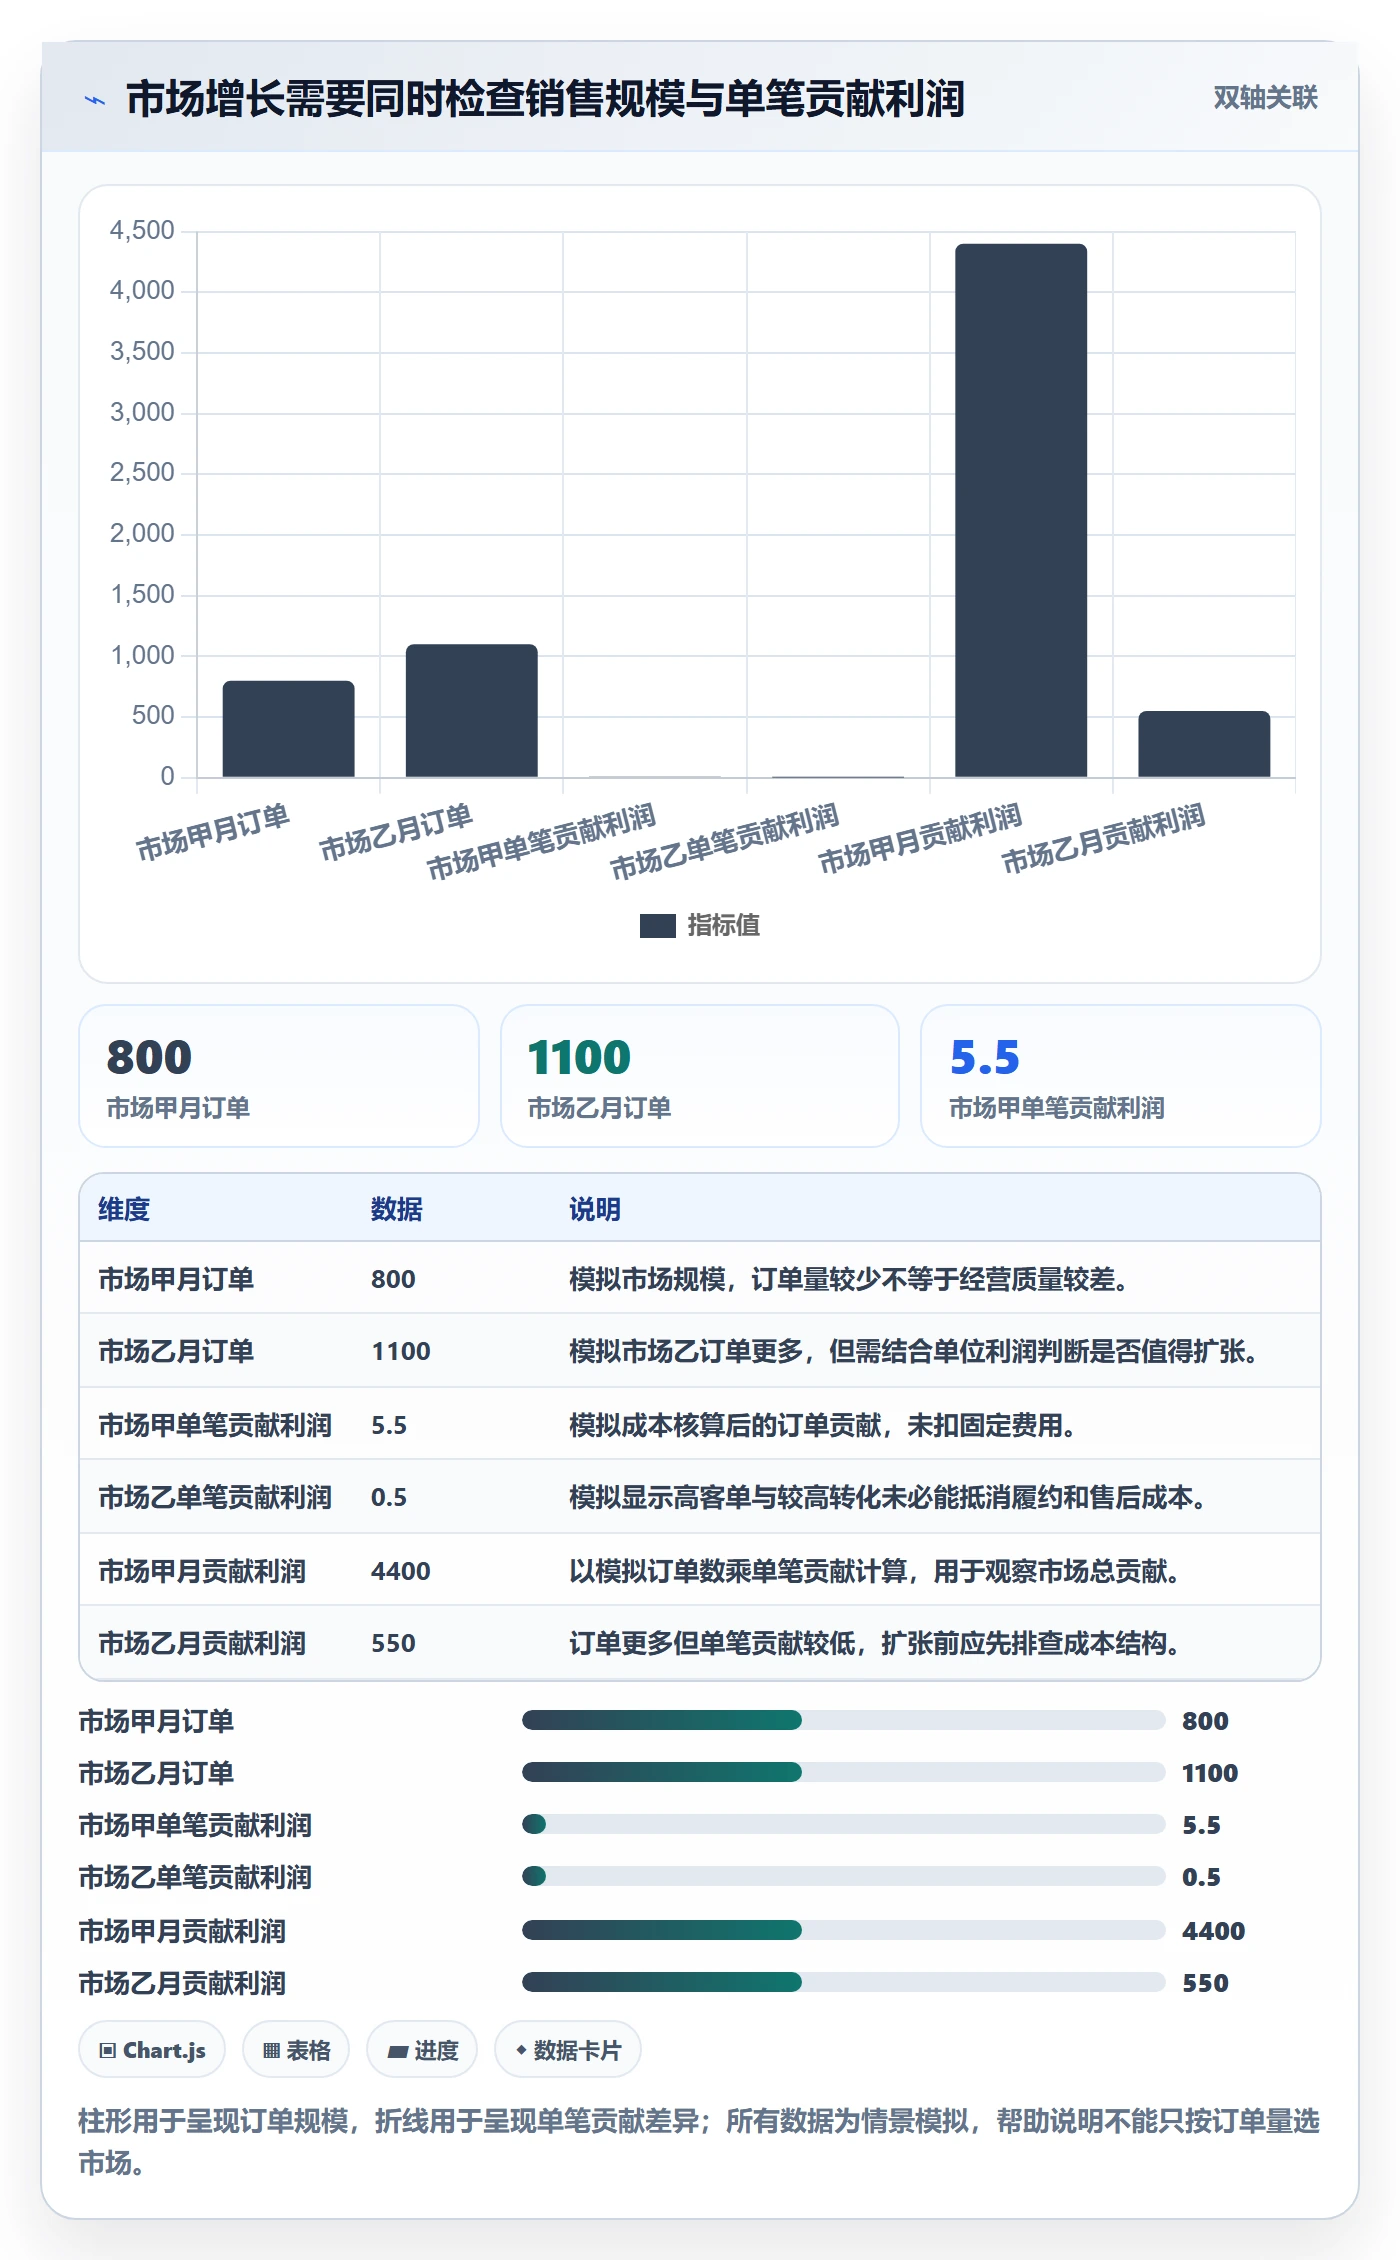The image size is (1400, 2260).
Task: Click the 表格 tag chip
Action: coord(296,2050)
